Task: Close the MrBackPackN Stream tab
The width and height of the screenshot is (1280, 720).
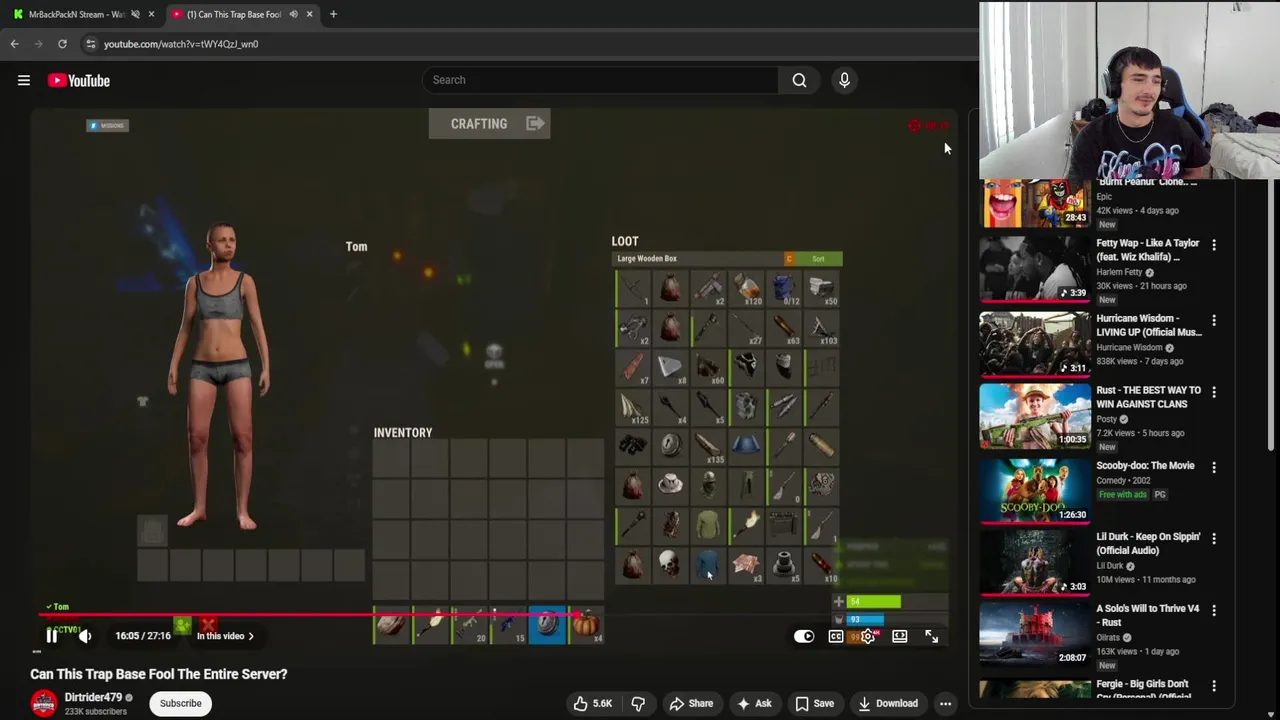Action: point(151,14)
